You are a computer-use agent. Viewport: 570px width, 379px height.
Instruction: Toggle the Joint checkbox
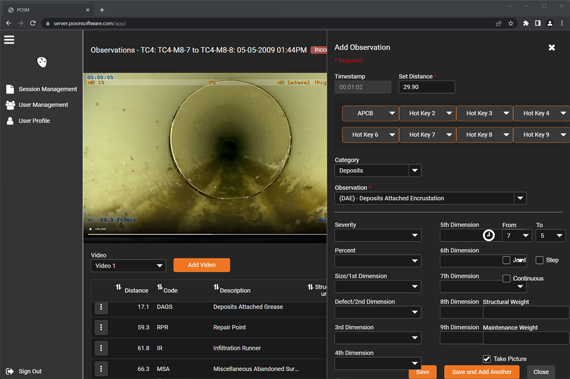click(506, 260)
